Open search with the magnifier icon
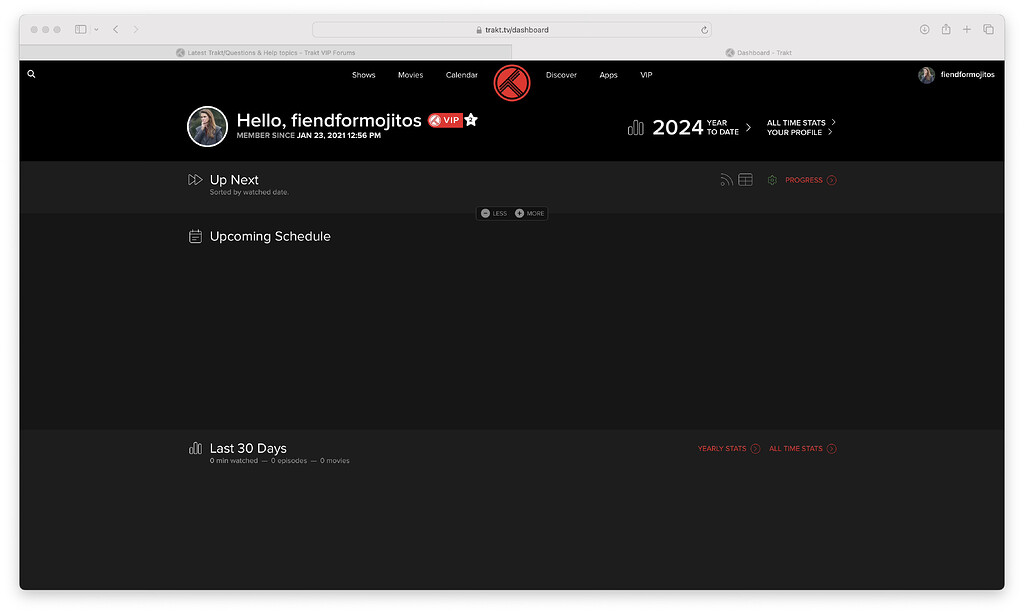This screenshot has height=614, width=1024. [x=30, y=74]
